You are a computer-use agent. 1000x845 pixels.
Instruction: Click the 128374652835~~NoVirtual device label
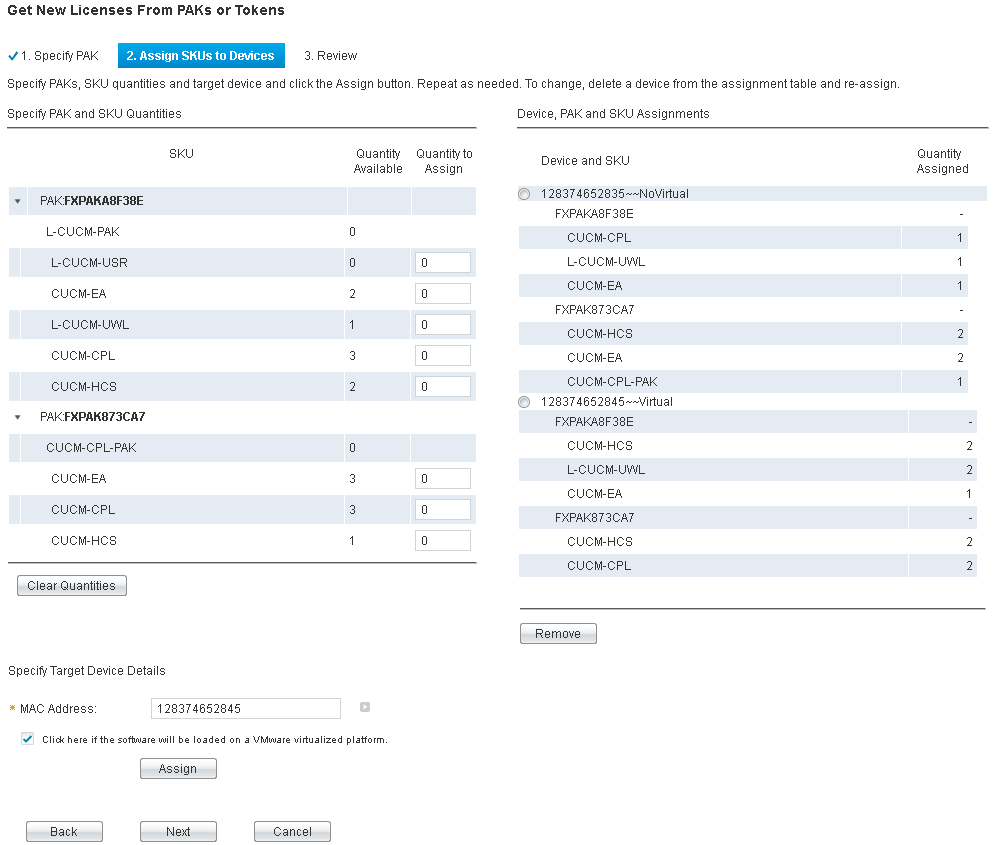[x=614, y=194]
